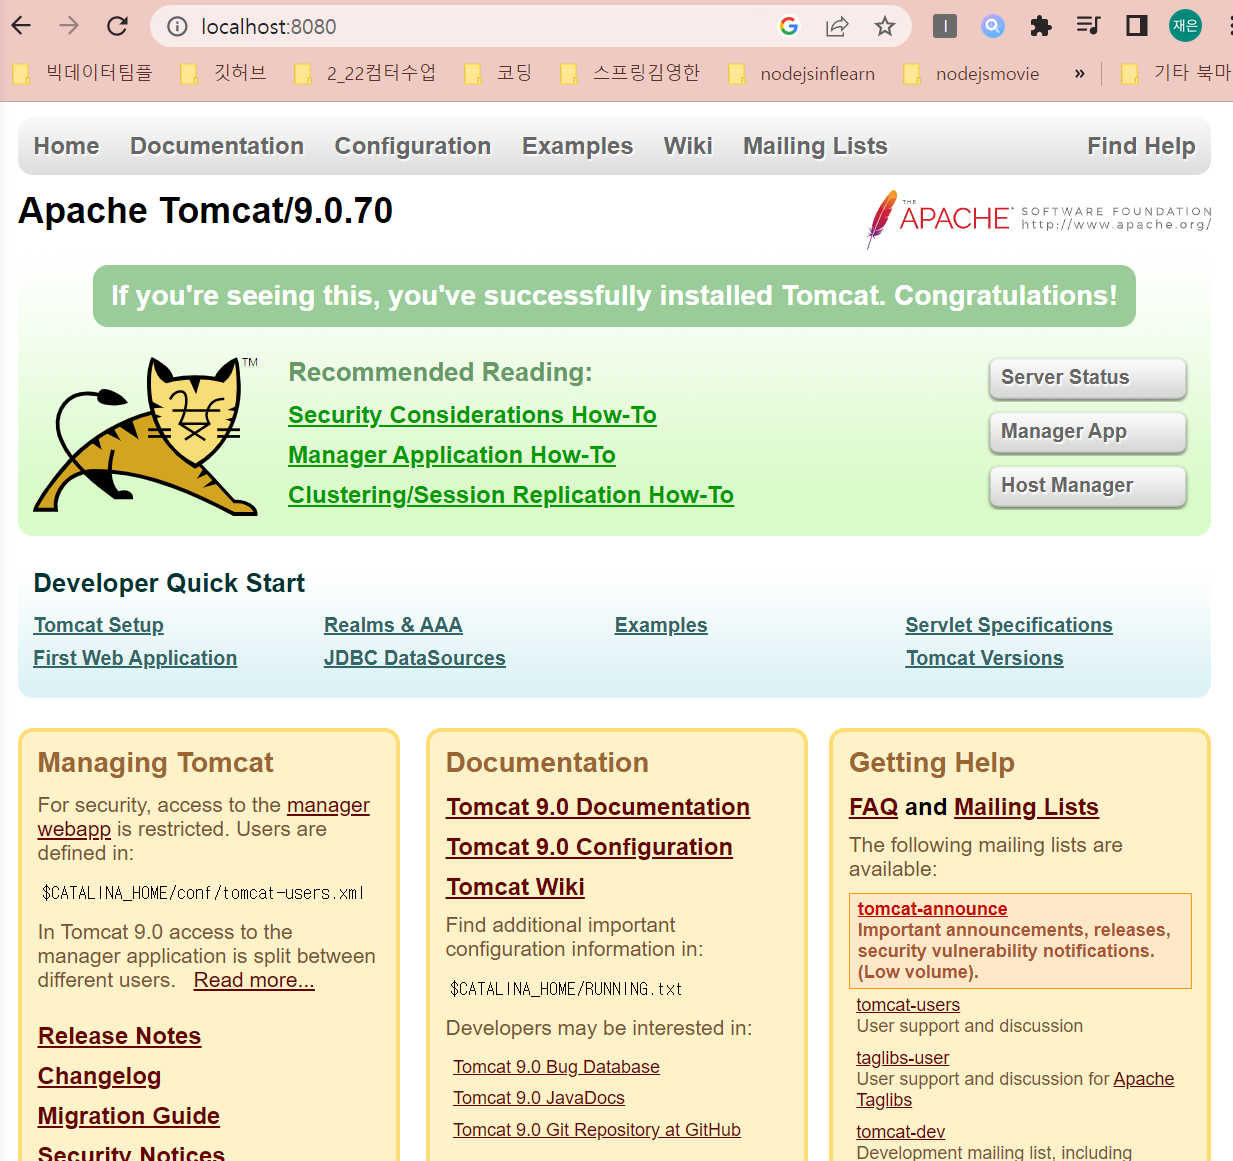This screenshot has width=1233, height=1161.
Task: Open the nodejsinflearn bookmark folder
Action: [802, 73]
